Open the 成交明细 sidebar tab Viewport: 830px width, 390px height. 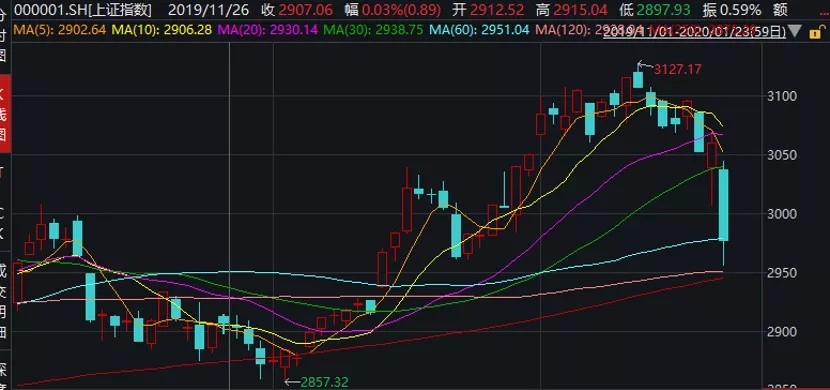[x=4, y=303]
